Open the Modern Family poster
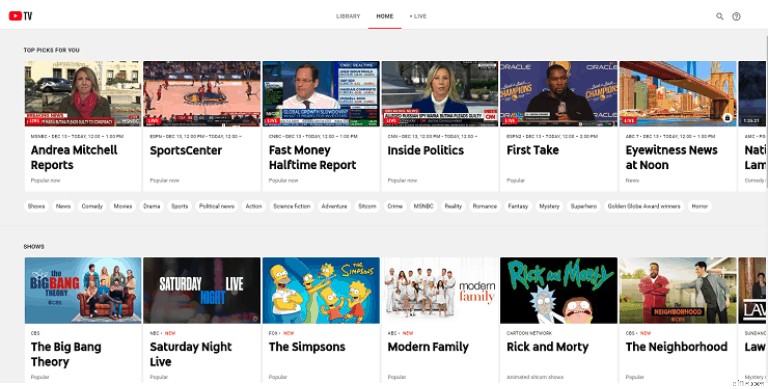This screenshot has height=389, width=778. pos(440,290)
